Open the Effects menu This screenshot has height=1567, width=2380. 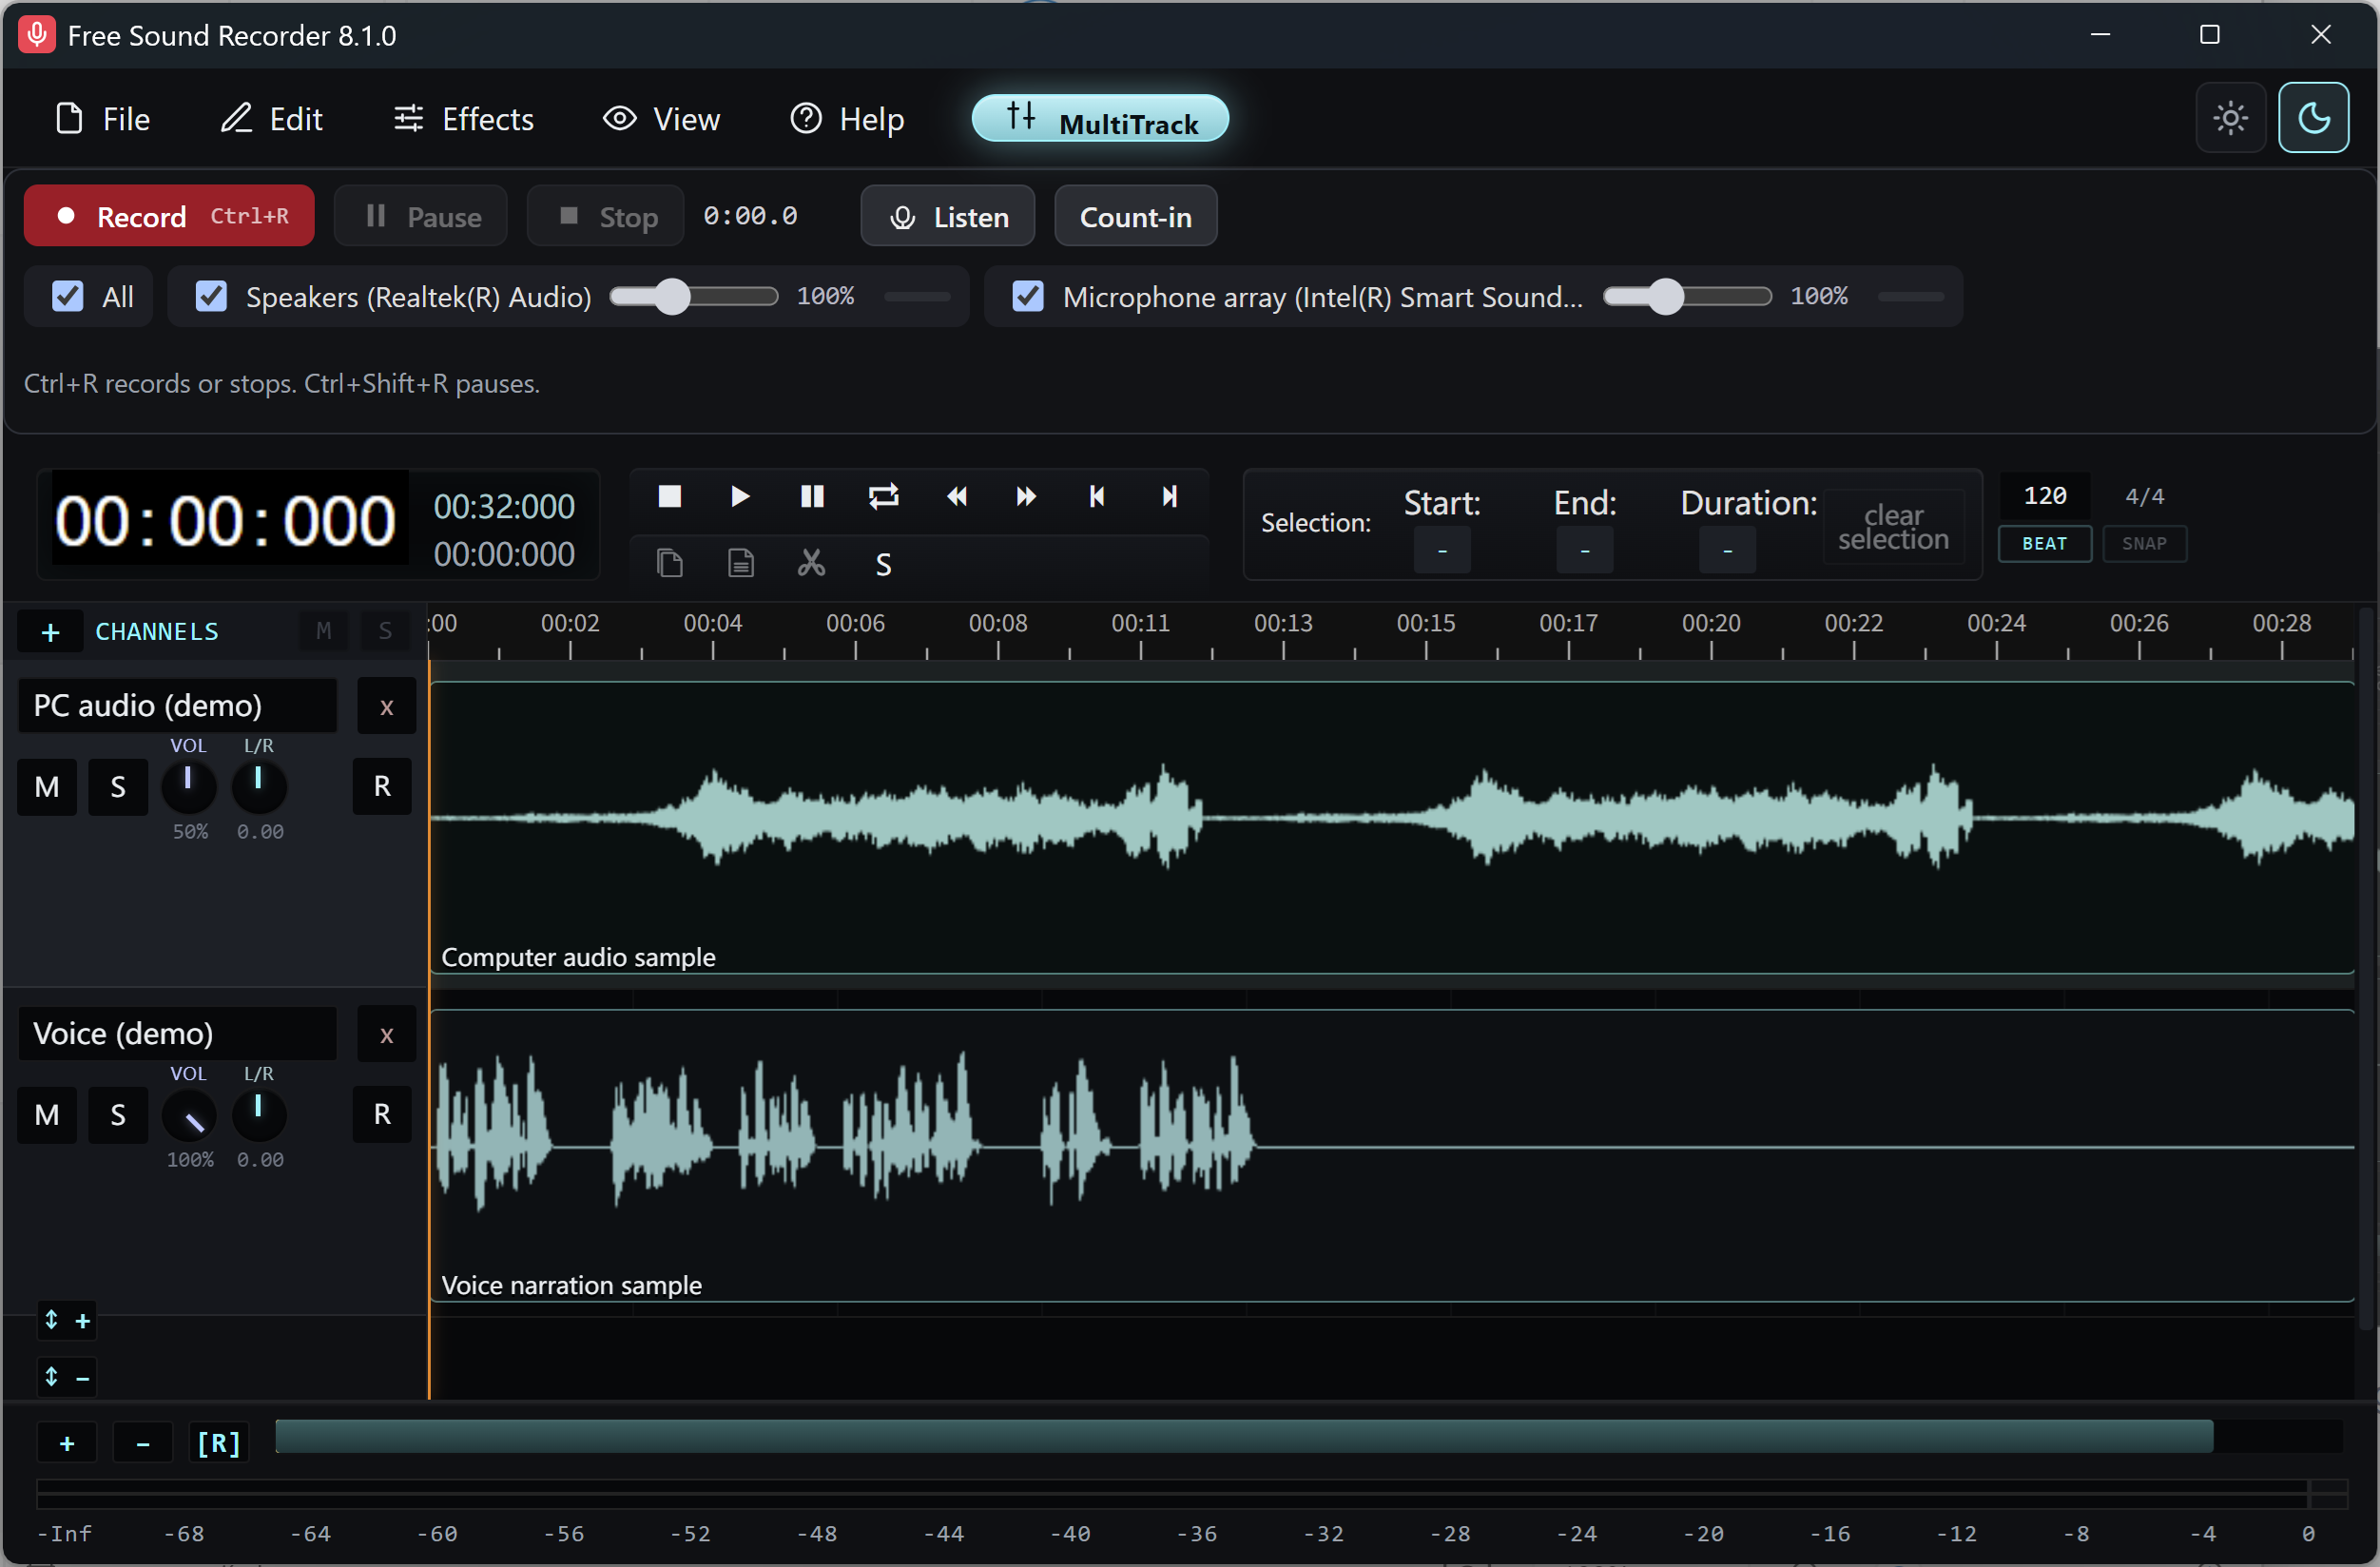tap(463, 119)
